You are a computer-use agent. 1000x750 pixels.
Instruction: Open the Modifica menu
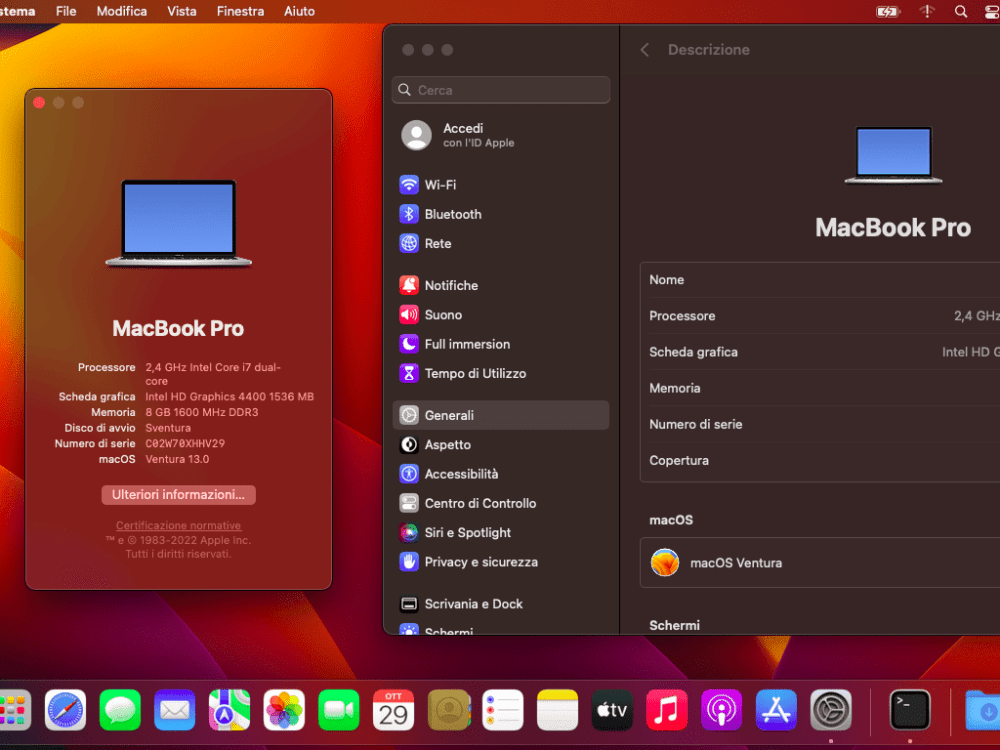(x=121, y=11)
